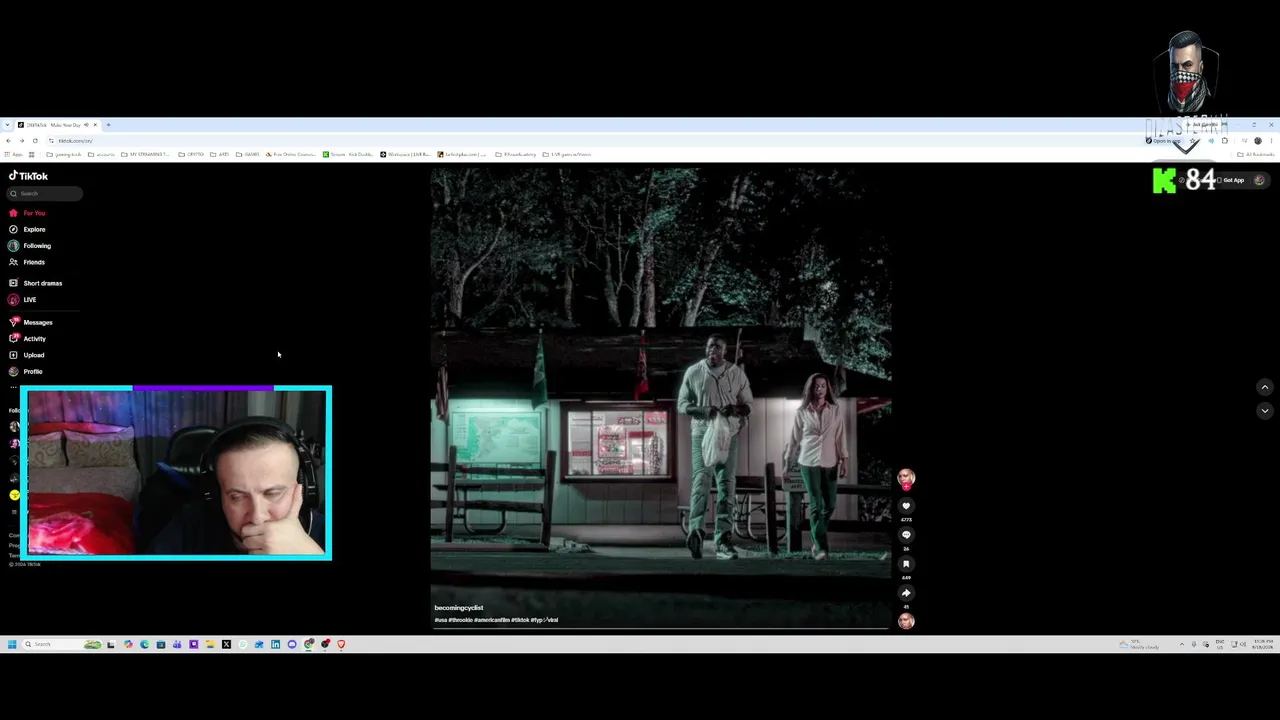This screenshot has height=720, width=1280.
Task: Open the Profile page
Action: point(33,372)
